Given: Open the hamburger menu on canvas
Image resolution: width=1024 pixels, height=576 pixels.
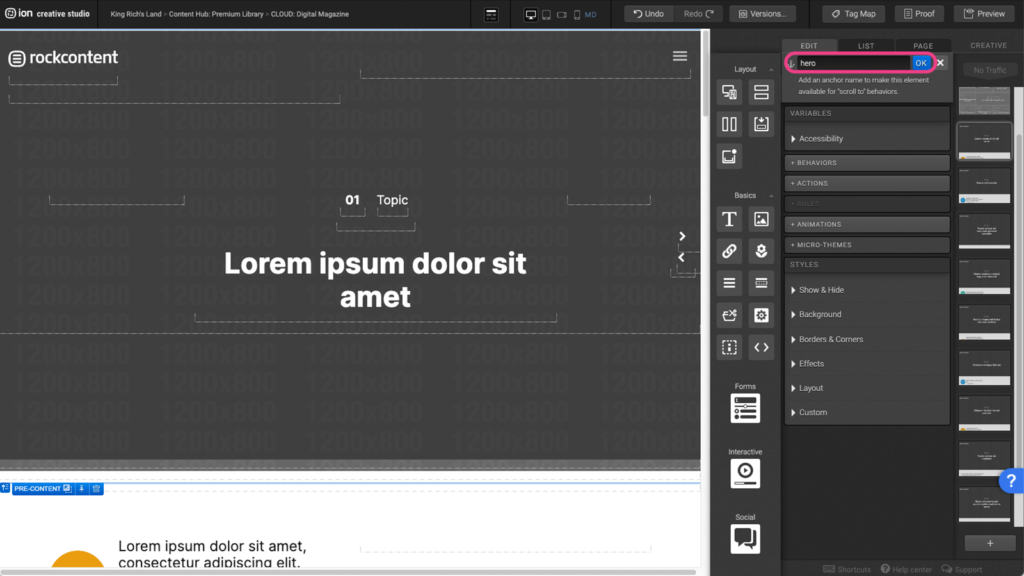Looking at the screenshot, I should click(680, 56).
